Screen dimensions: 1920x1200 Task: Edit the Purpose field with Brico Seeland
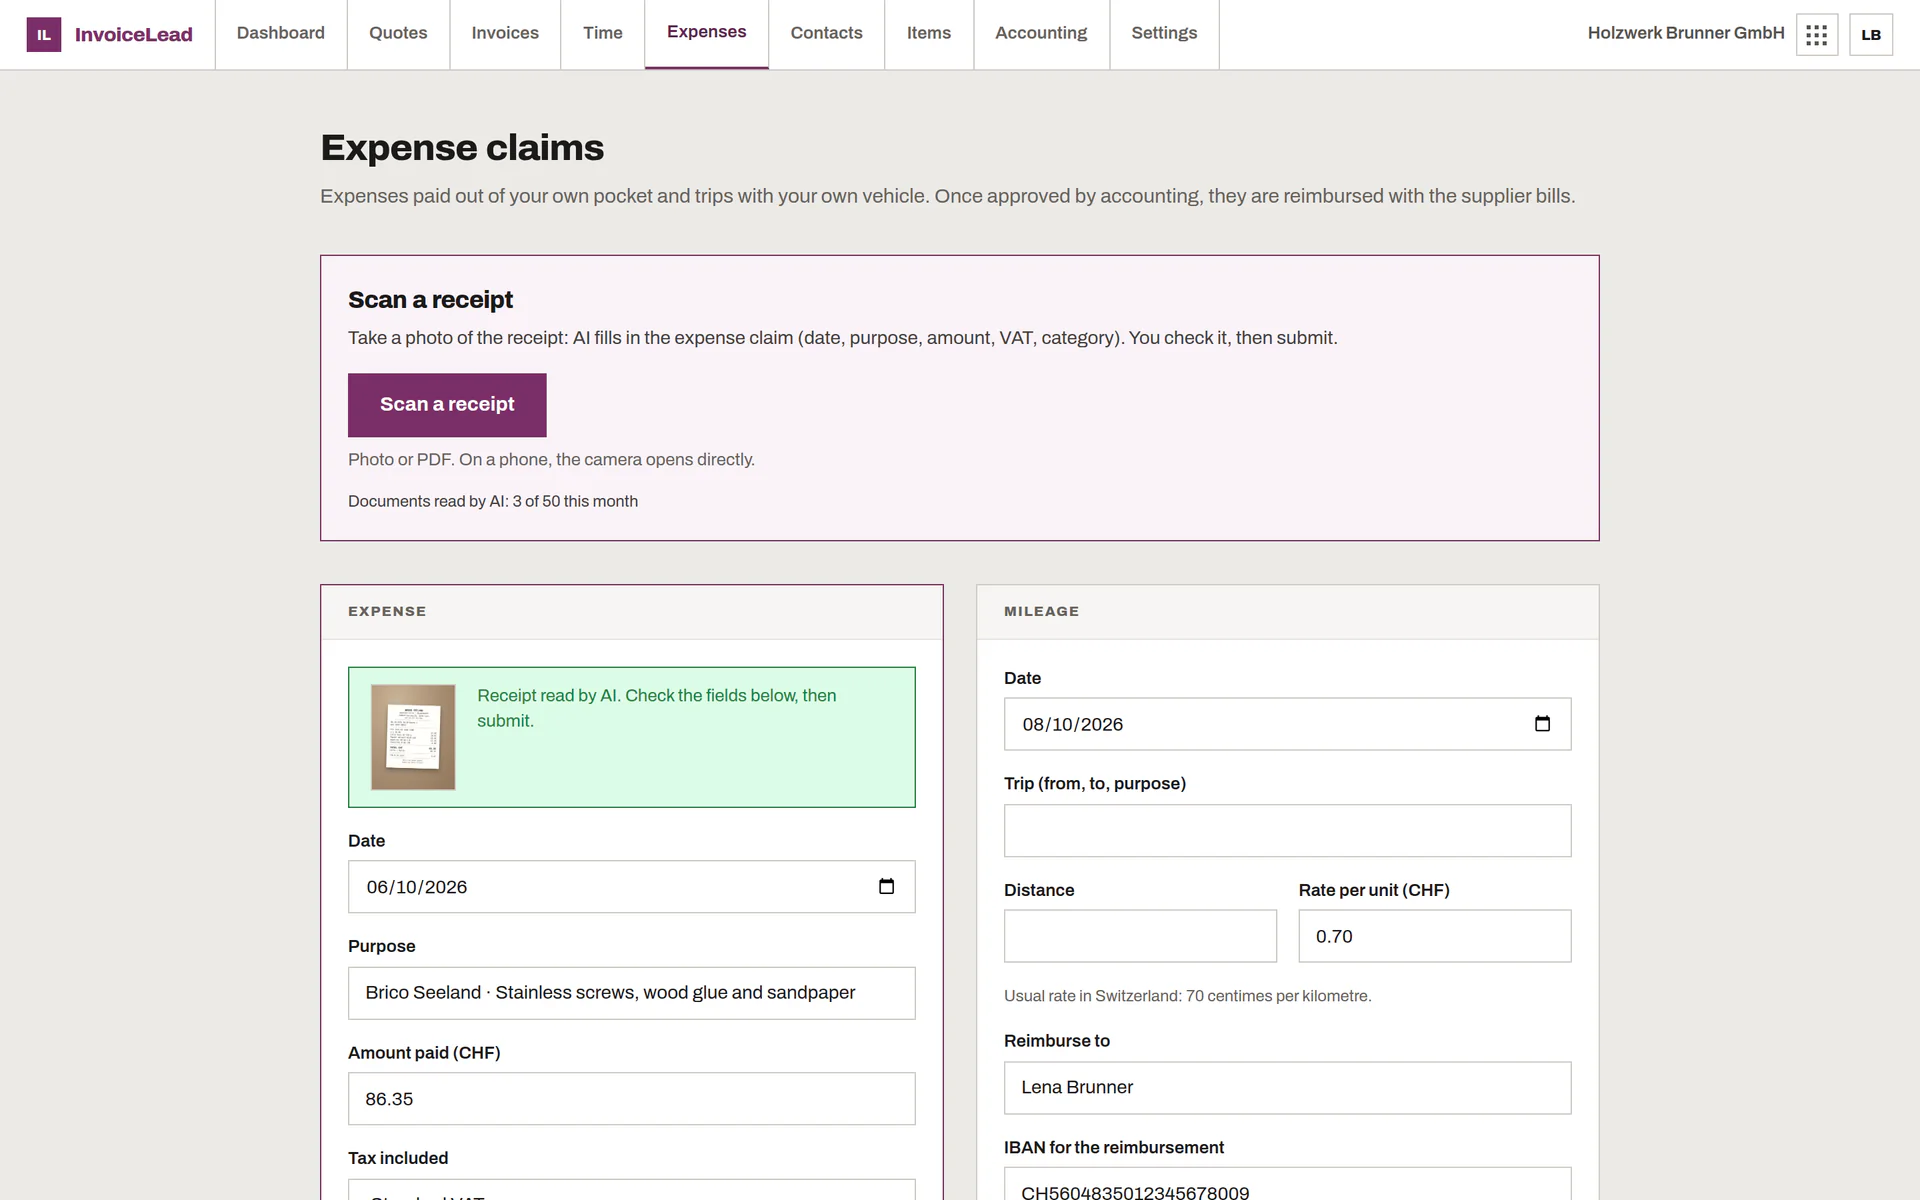631,993
